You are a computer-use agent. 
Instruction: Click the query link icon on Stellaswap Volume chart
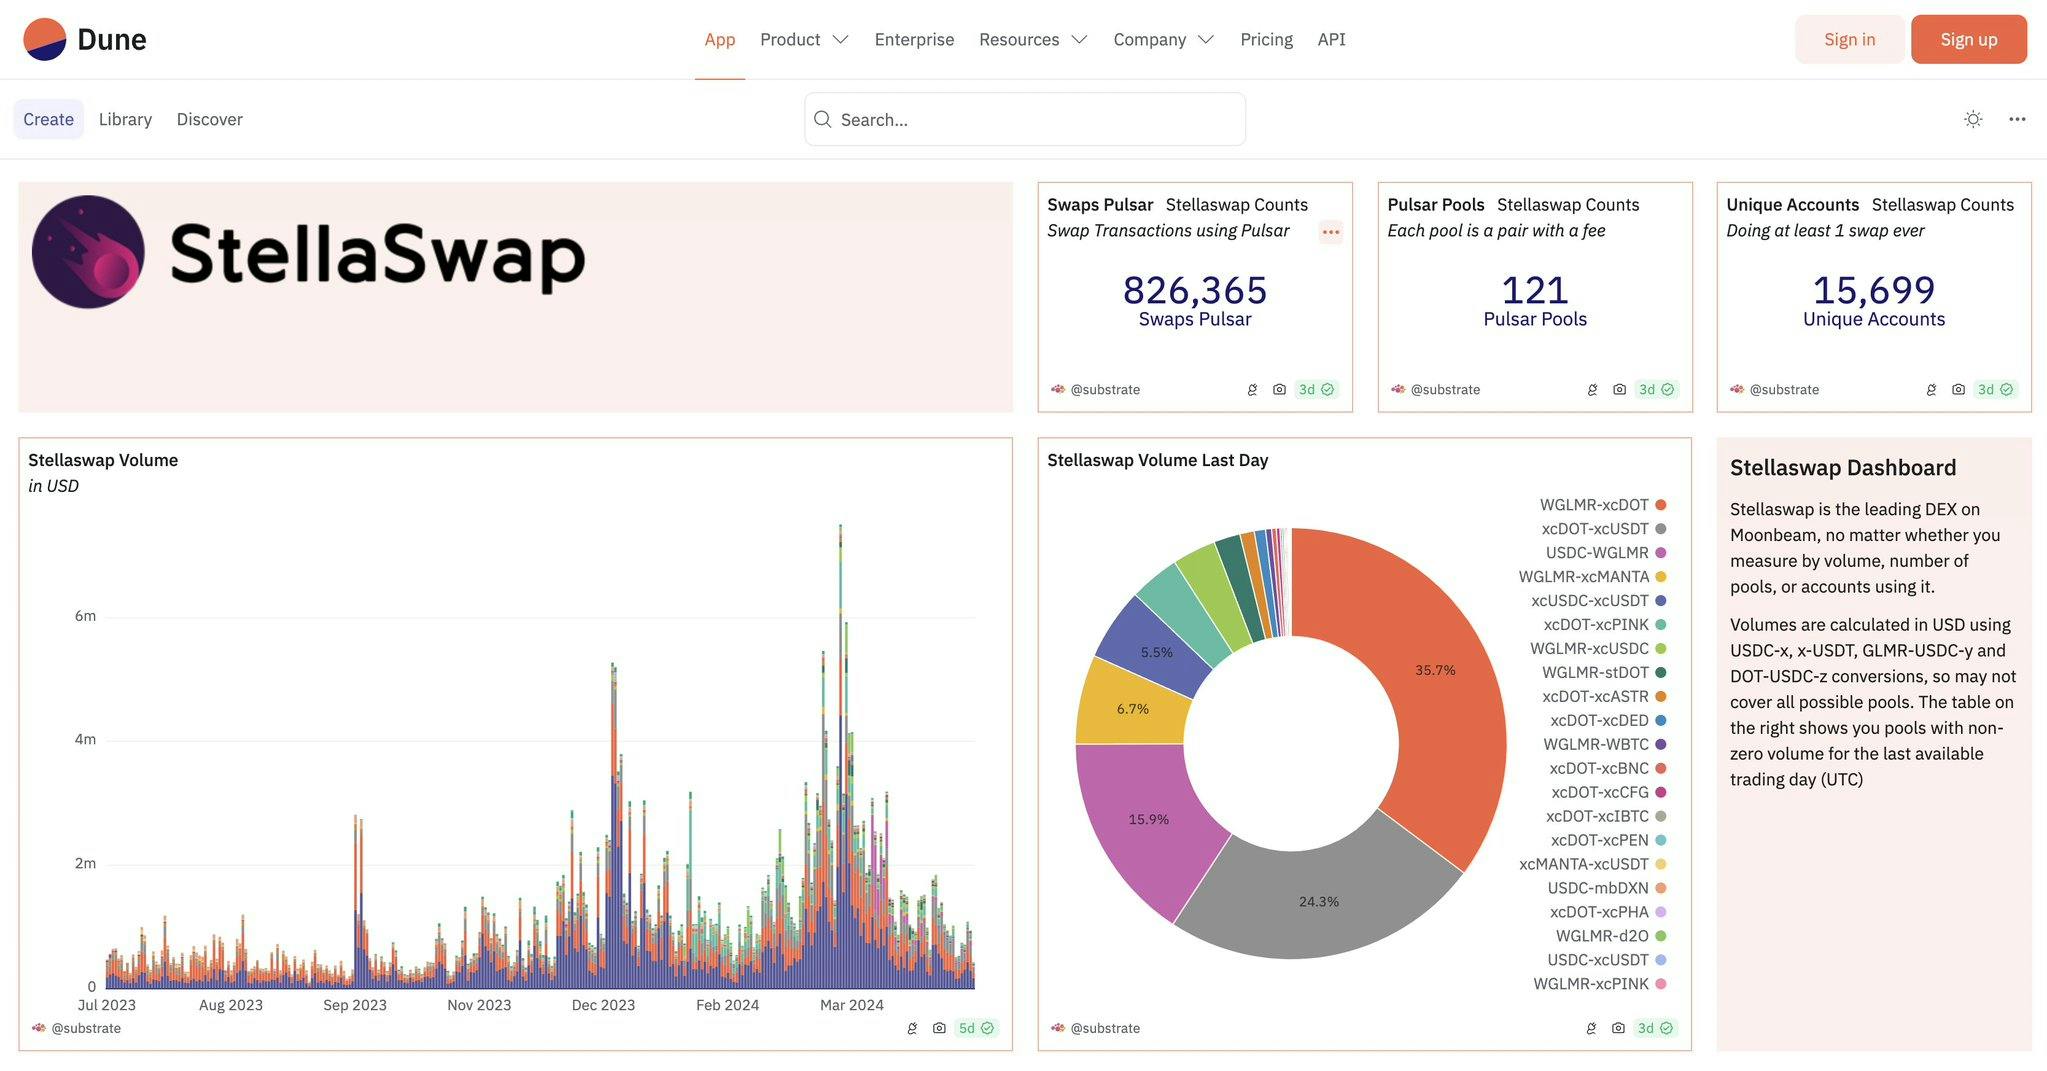click(x=912, y=1028)
